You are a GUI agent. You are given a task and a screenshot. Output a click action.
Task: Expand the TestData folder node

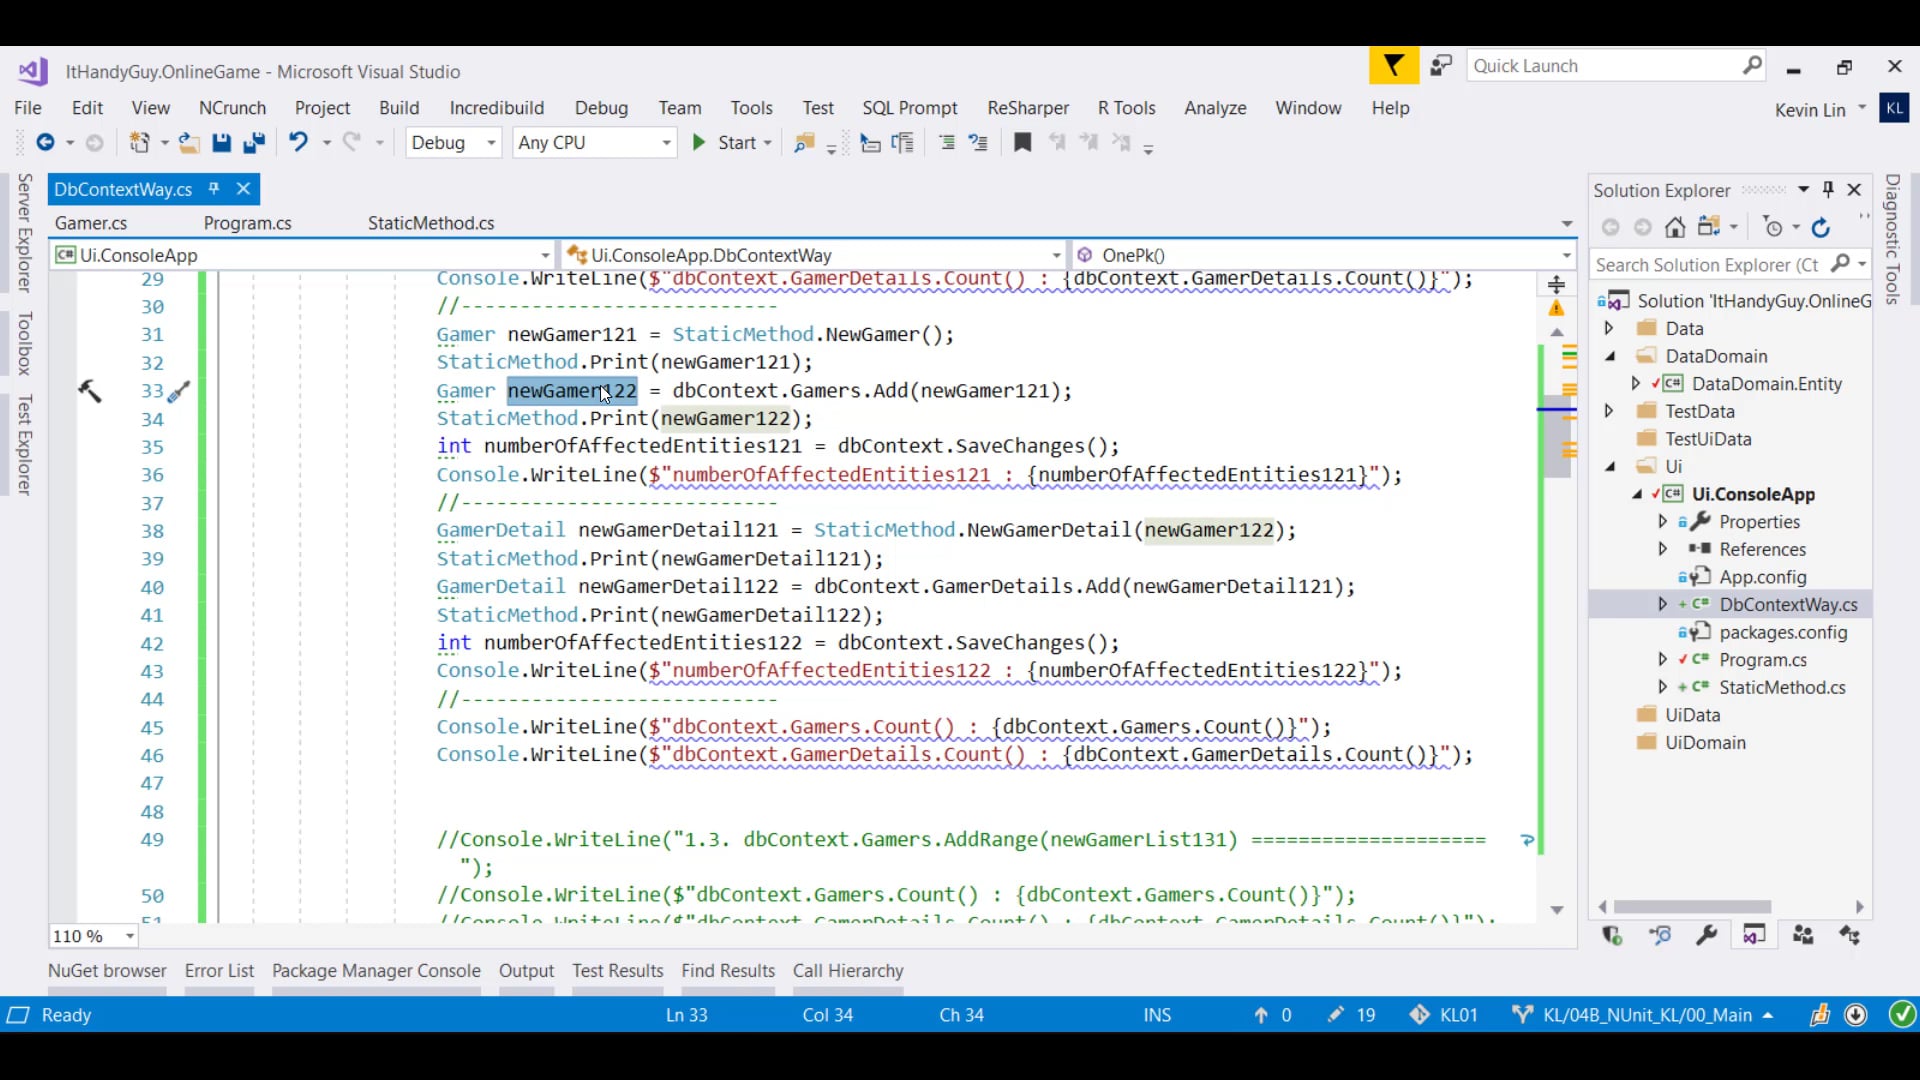click(1609, 411)
